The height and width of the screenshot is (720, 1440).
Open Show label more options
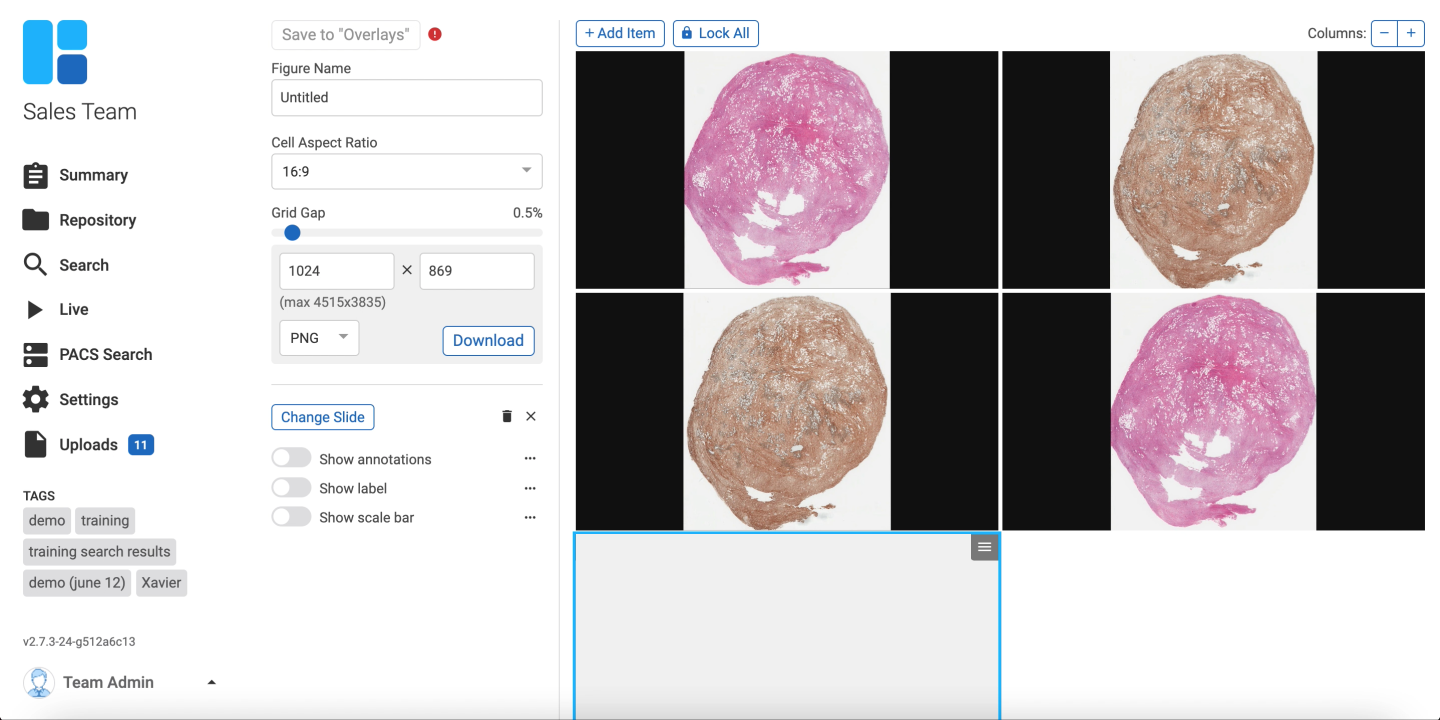coord(530,488)
